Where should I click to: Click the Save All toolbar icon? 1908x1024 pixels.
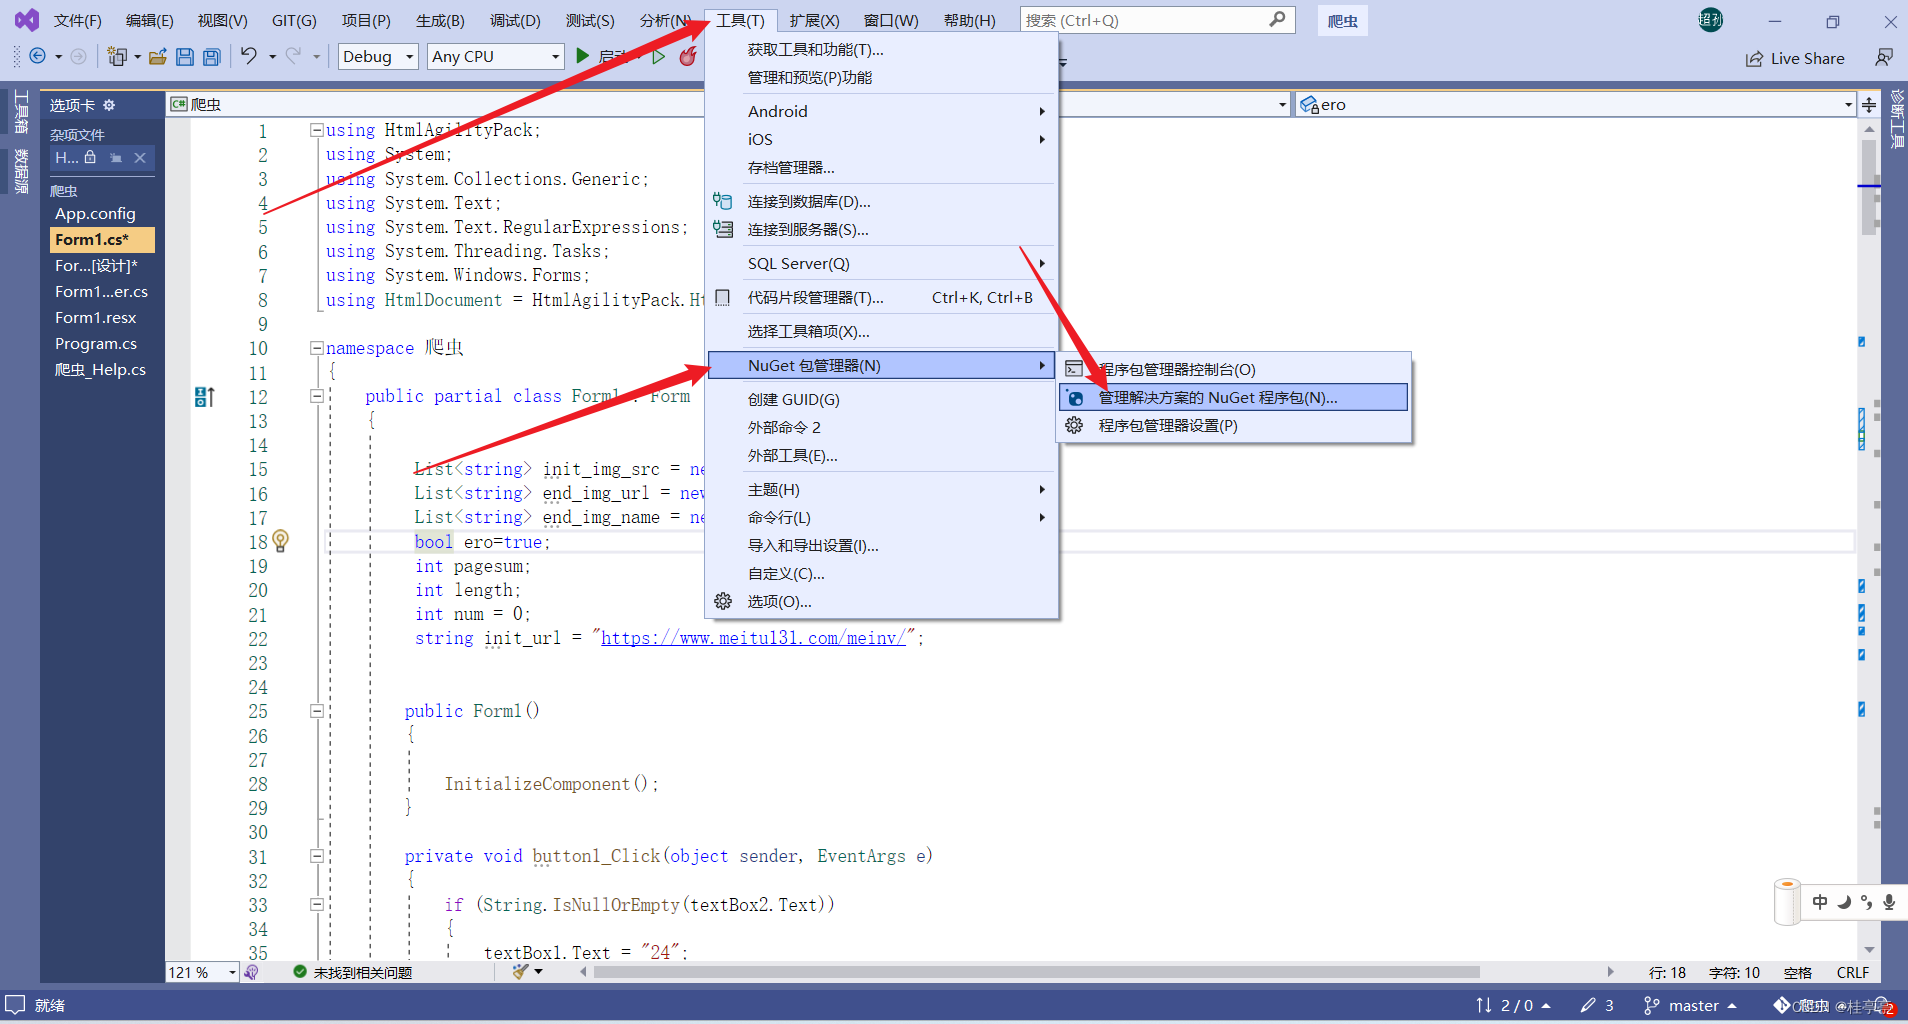pos(210,57)
